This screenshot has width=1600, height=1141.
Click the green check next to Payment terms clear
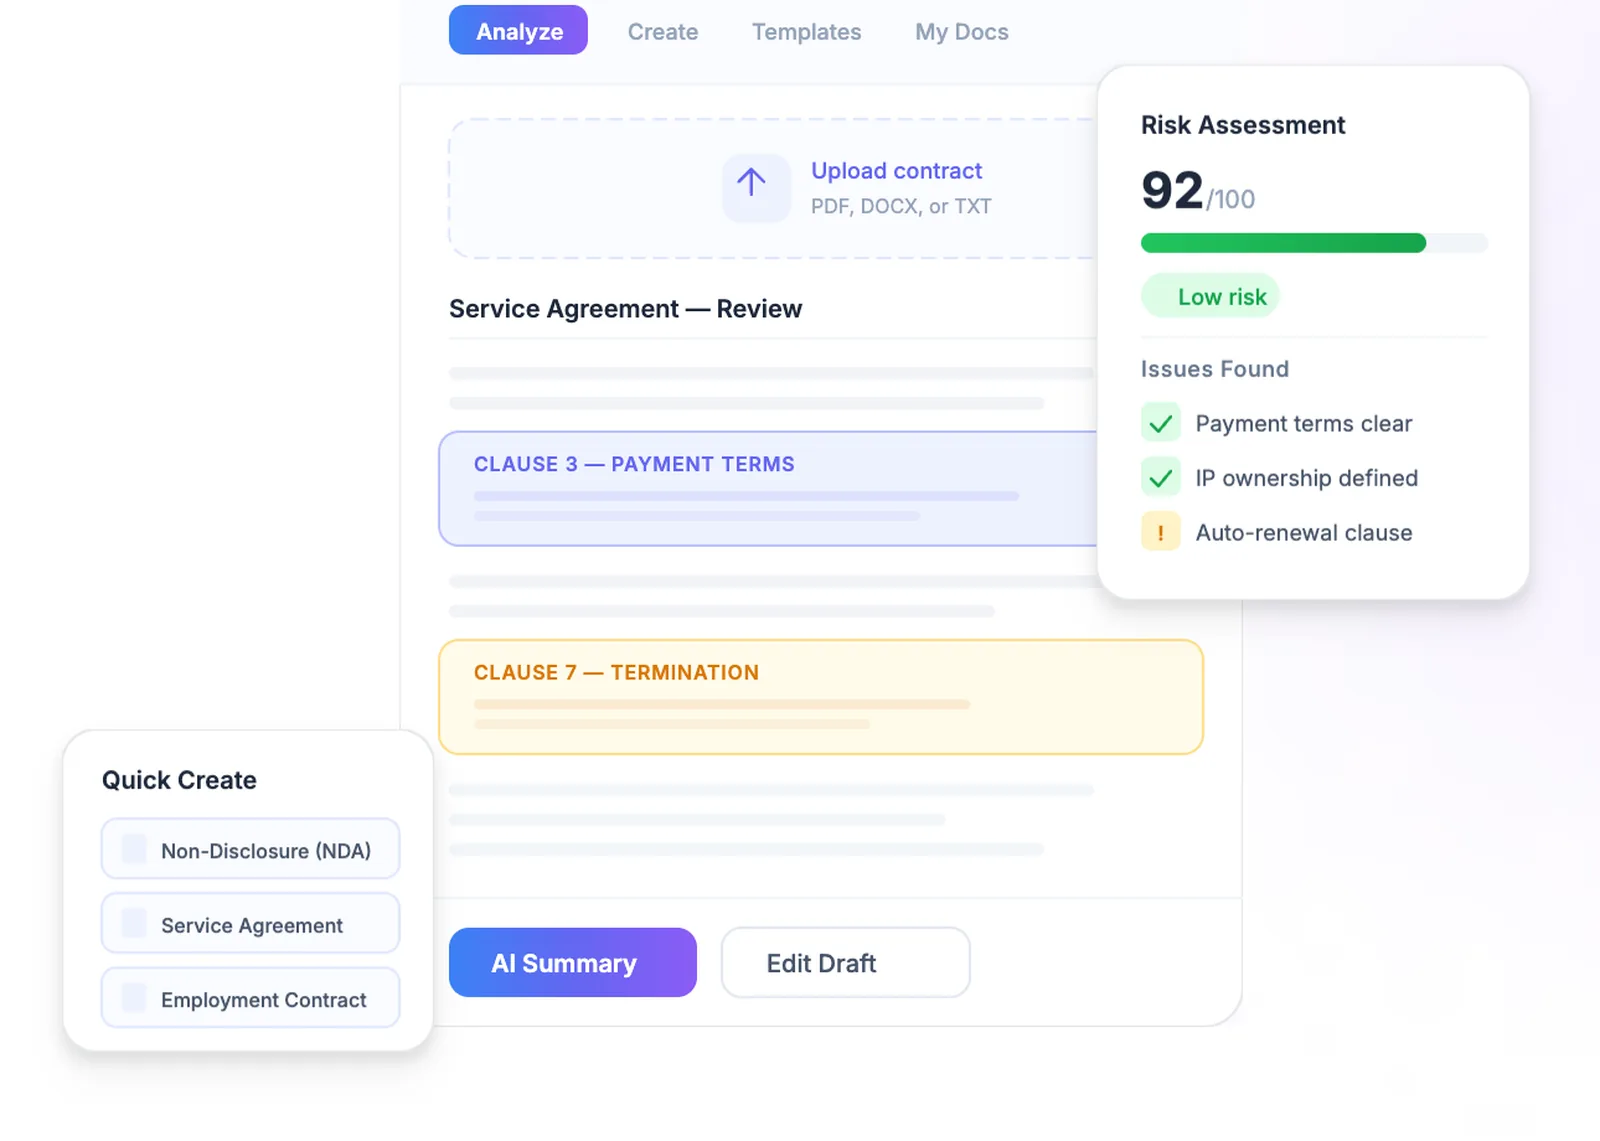click(1161, 423)
